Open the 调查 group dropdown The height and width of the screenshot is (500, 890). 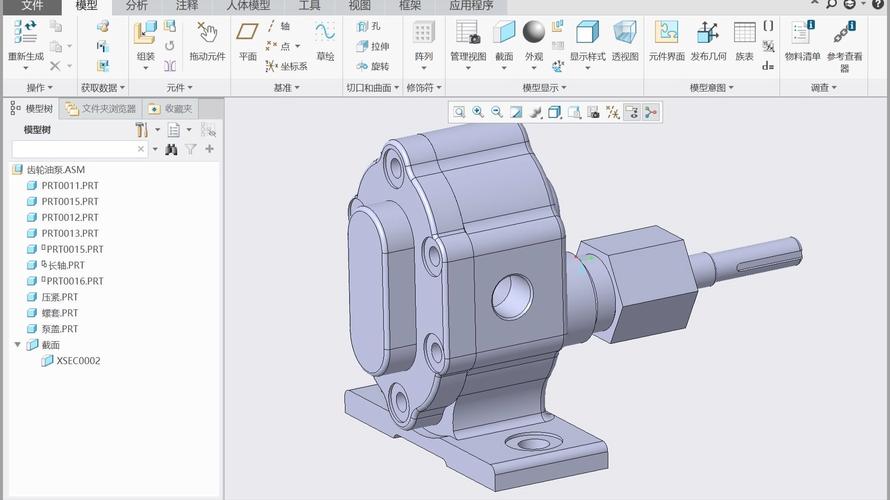point(824,88)
